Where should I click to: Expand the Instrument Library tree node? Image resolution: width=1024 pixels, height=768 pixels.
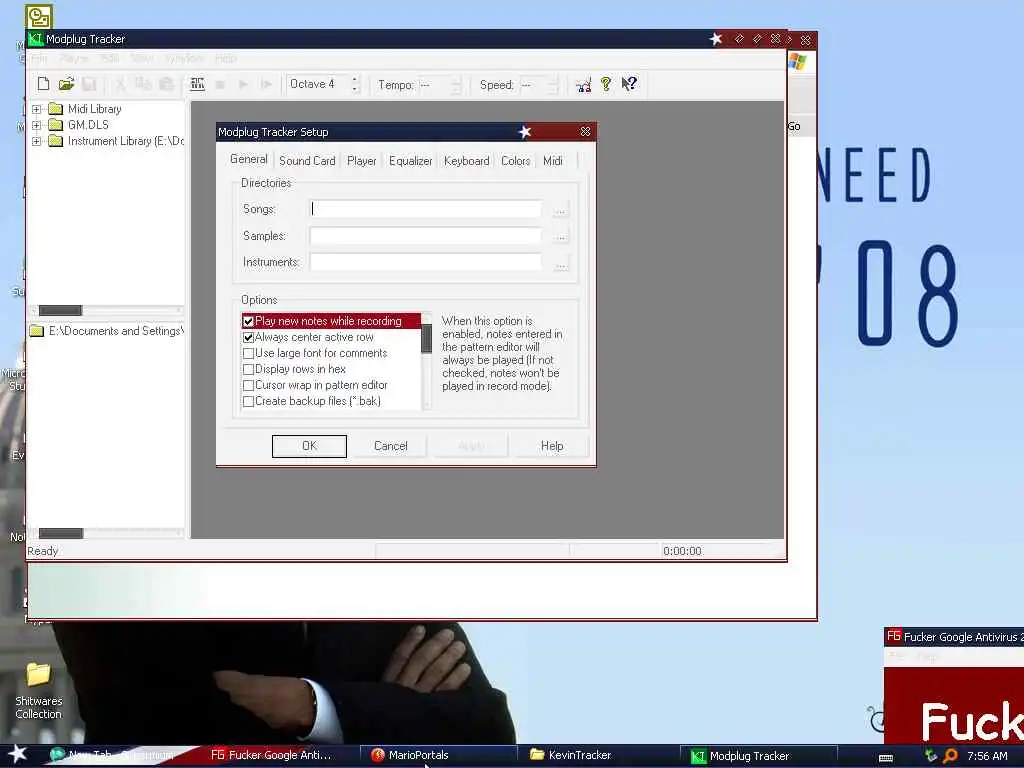click(x=37, y=141)
